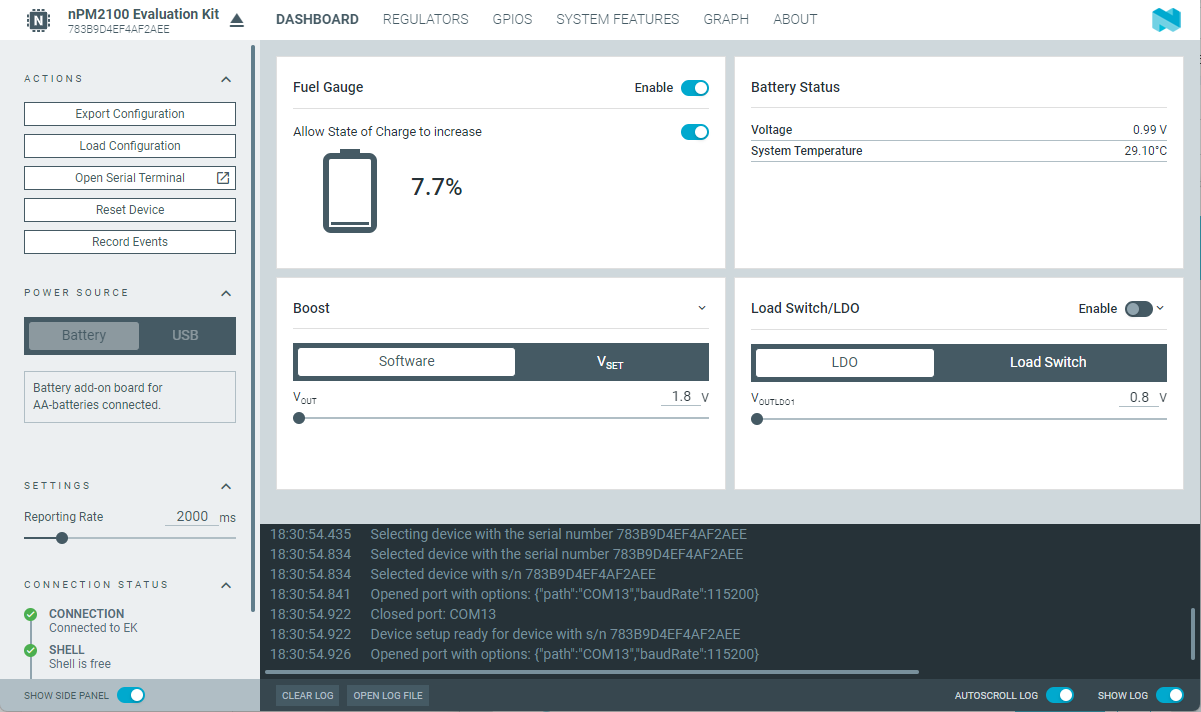Click Export Configuration button

[x=130, y=114]
